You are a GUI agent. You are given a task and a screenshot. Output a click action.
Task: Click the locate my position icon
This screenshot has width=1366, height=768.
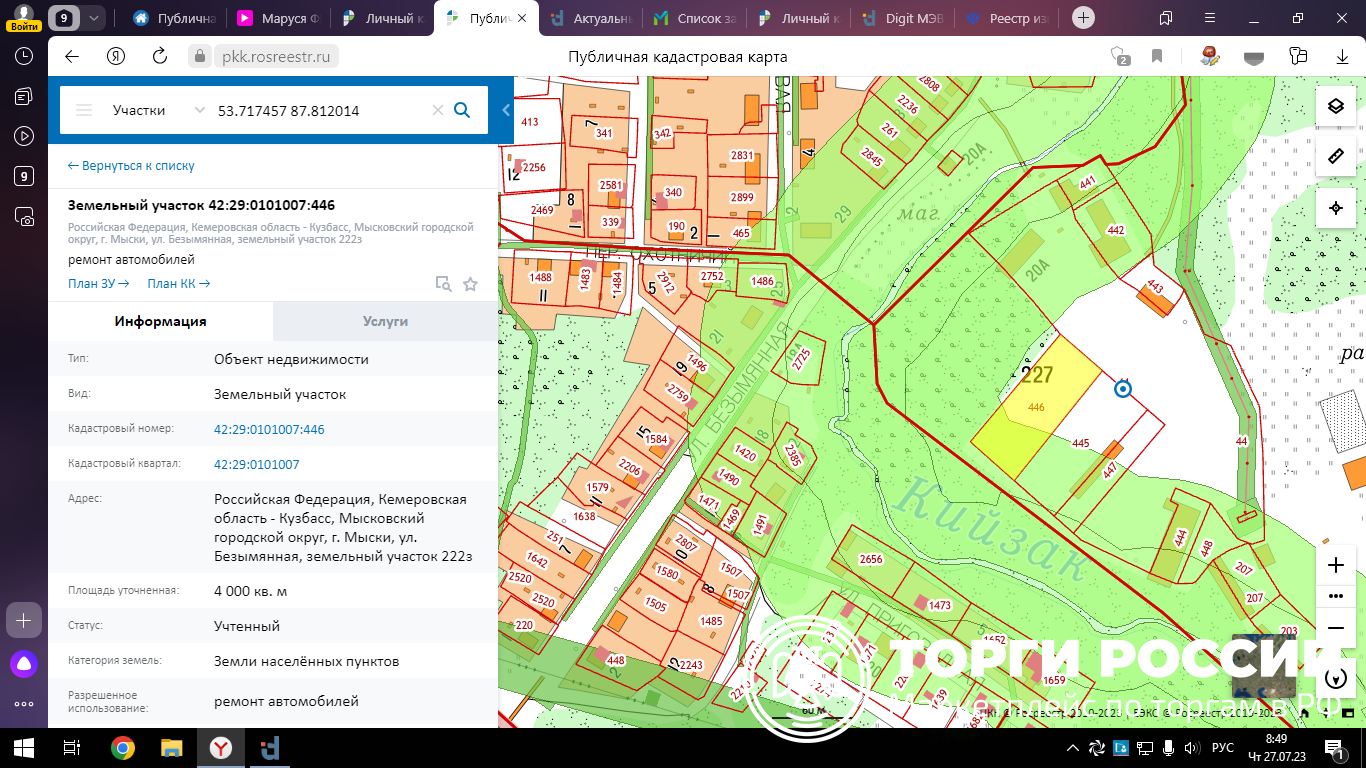click(x=1335, y=208)
